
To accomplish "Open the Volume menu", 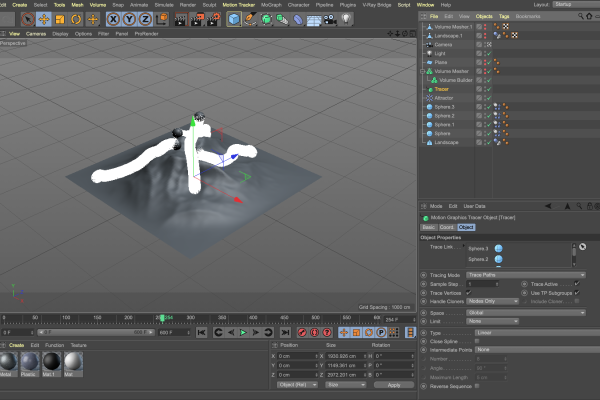I will [98, 5].
